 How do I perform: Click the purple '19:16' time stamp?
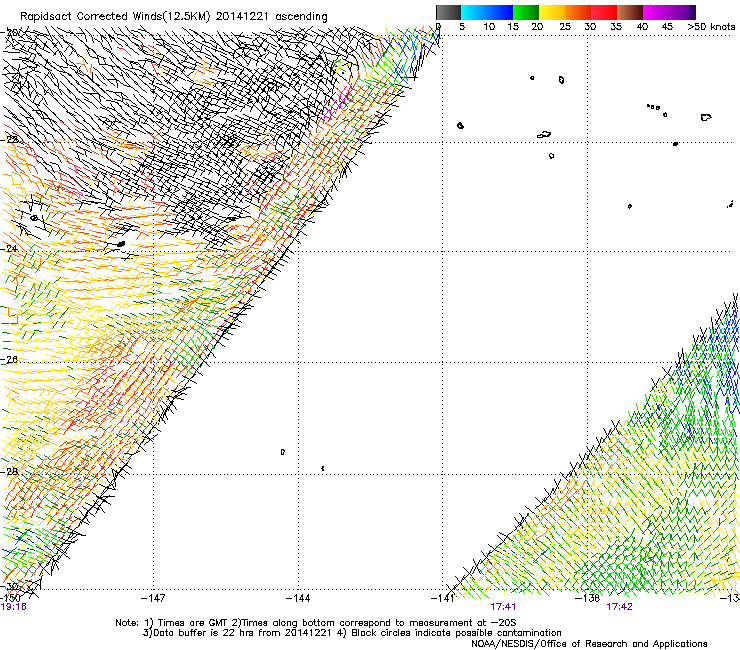point(13,607)
